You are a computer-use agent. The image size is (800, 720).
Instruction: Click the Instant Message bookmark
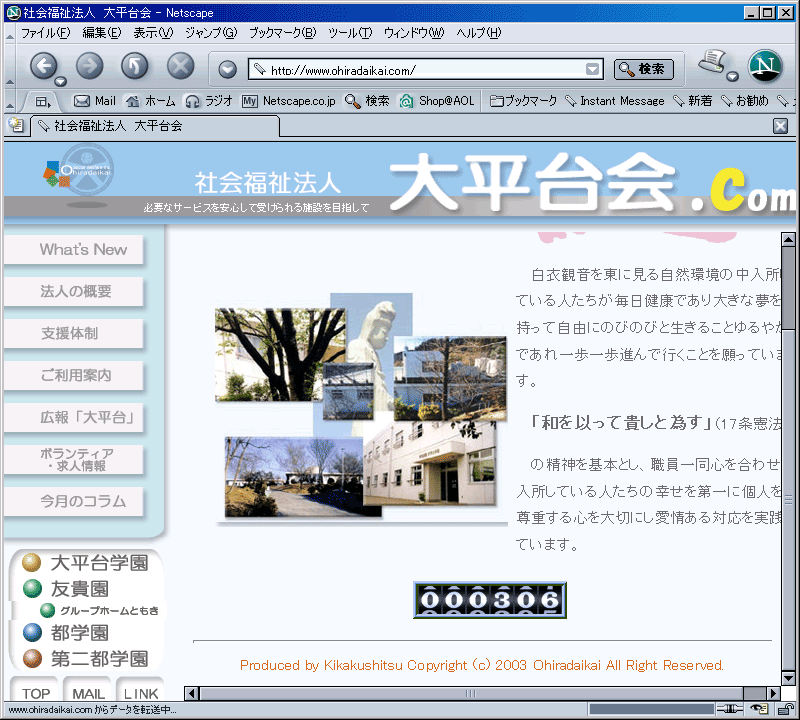click(615, 101)
